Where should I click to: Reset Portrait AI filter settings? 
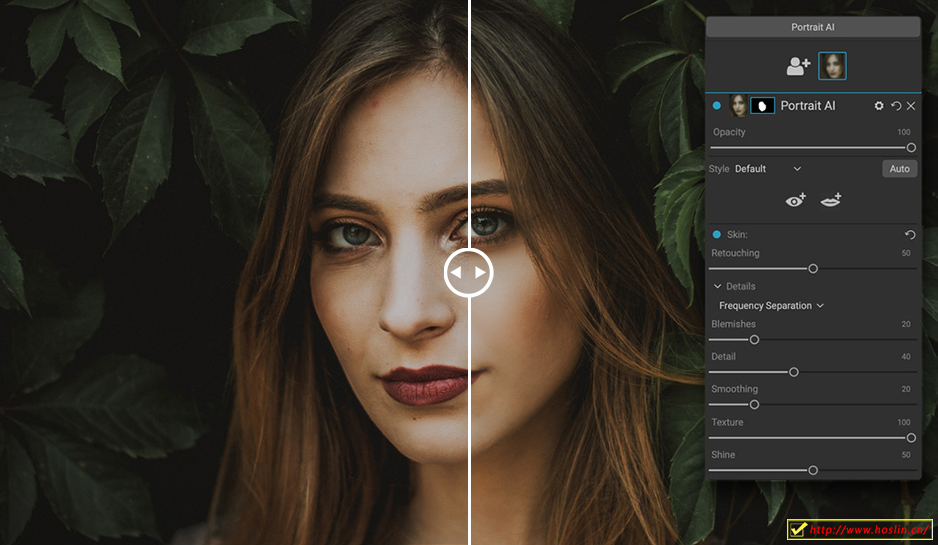(x=896, y=106)
